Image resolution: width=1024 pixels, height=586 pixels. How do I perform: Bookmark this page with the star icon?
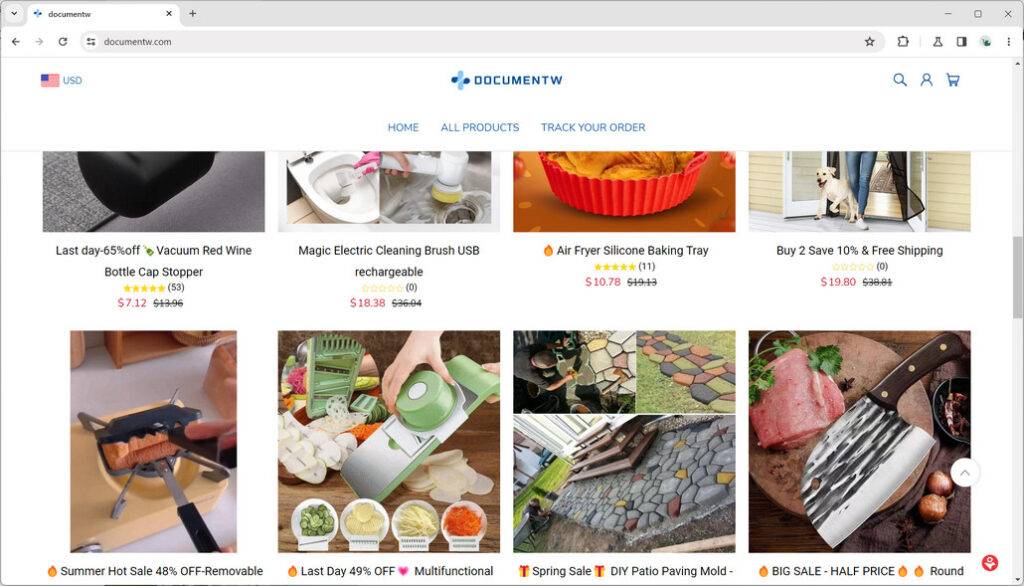pyautogui.click(x=869, y=41)
